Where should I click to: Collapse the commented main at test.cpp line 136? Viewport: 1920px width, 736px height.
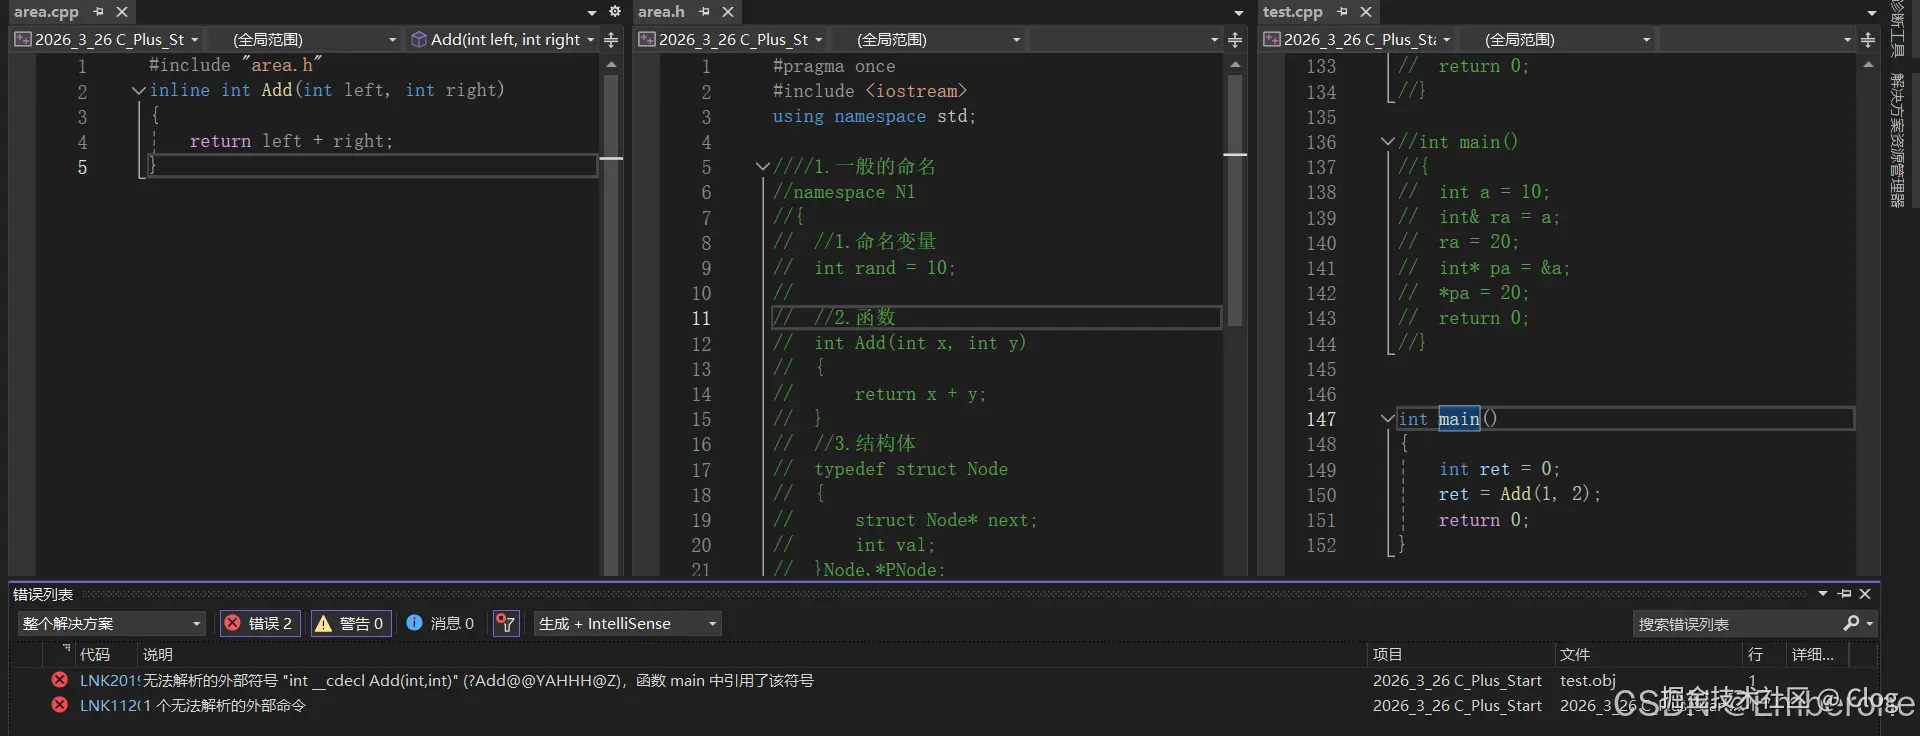coord(1387,142)
